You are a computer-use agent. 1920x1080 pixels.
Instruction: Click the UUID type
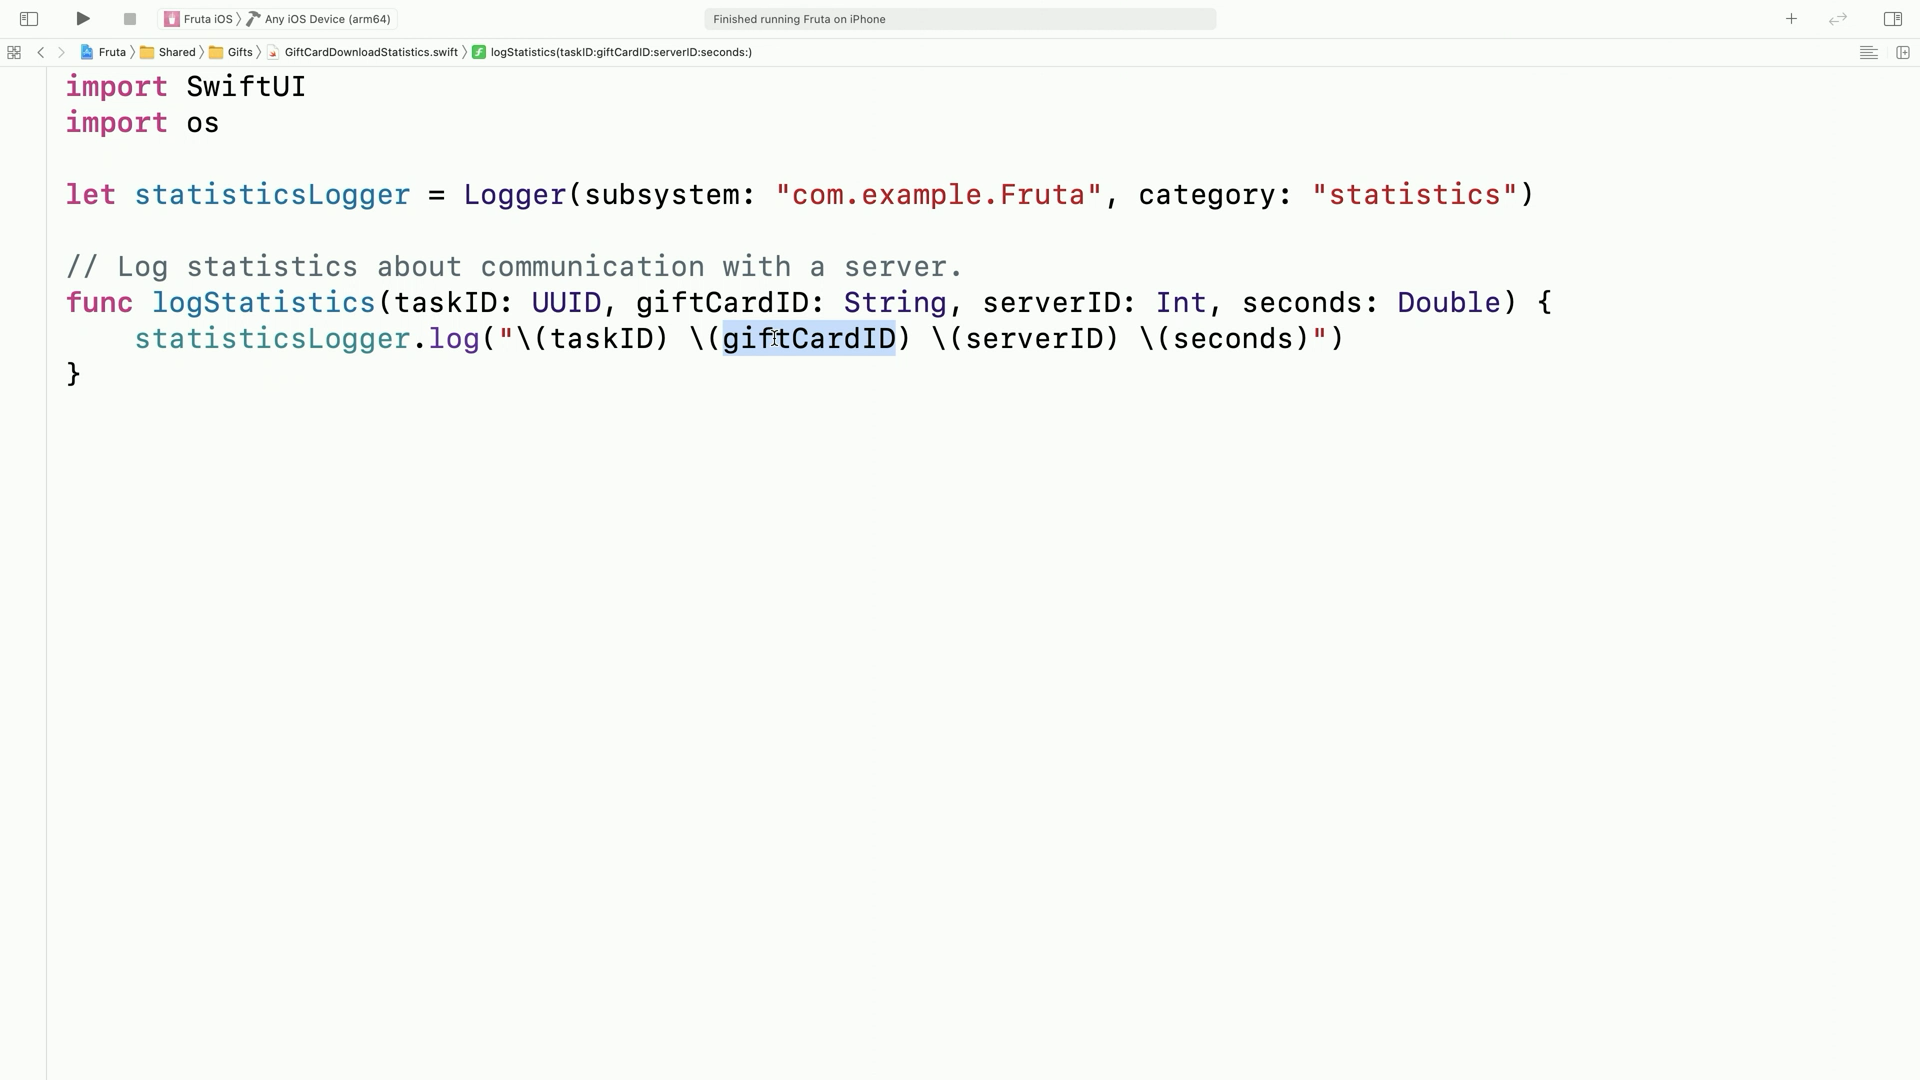tap(566, 303)
